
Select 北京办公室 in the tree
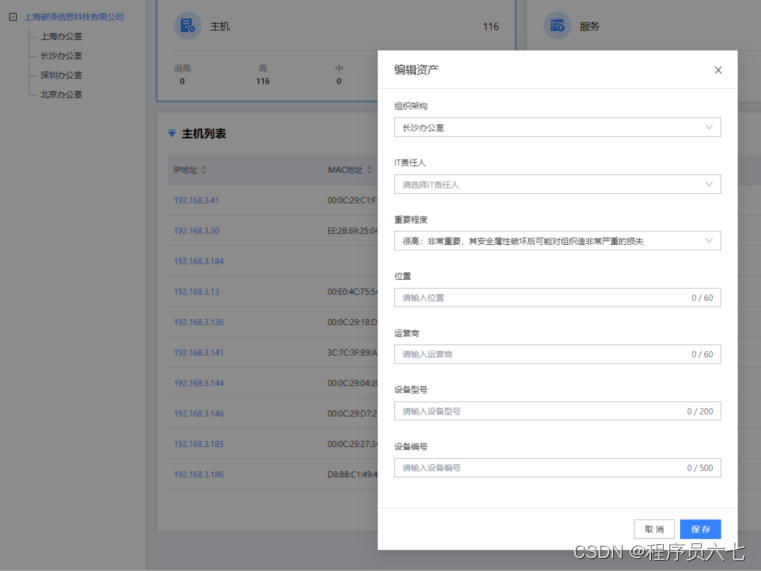tap(61, 95)
